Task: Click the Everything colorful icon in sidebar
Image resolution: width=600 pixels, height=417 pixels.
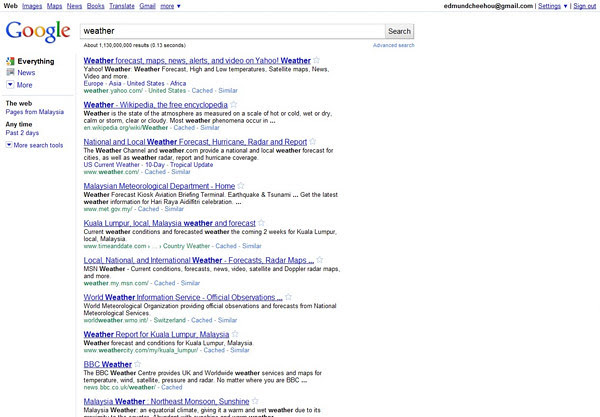Action: [10, 61]
